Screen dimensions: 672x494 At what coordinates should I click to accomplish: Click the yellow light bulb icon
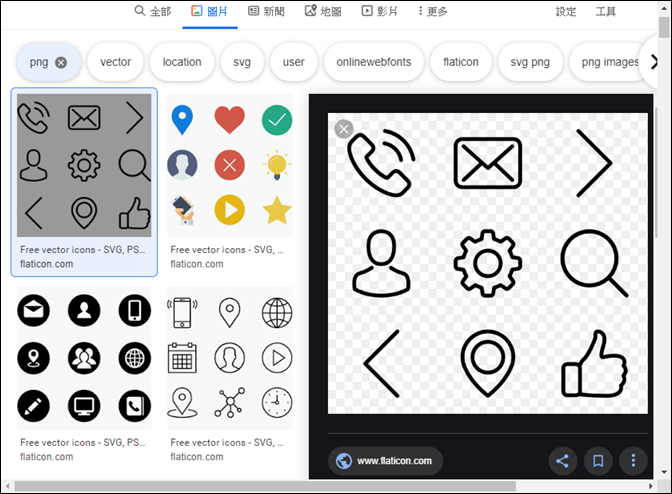(x=277, y=165)
